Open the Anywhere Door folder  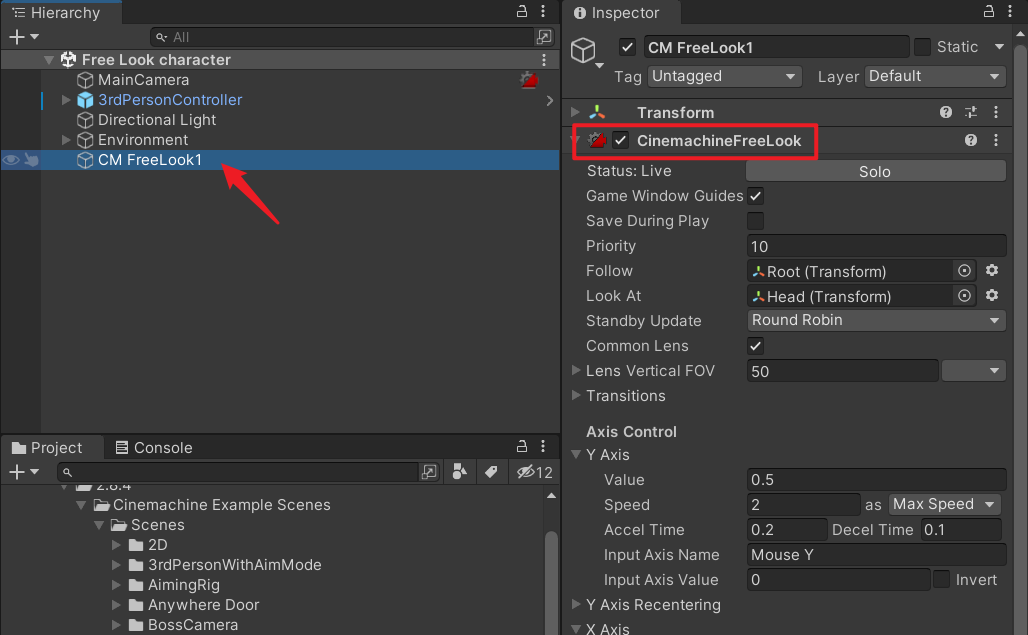[203, 605]
